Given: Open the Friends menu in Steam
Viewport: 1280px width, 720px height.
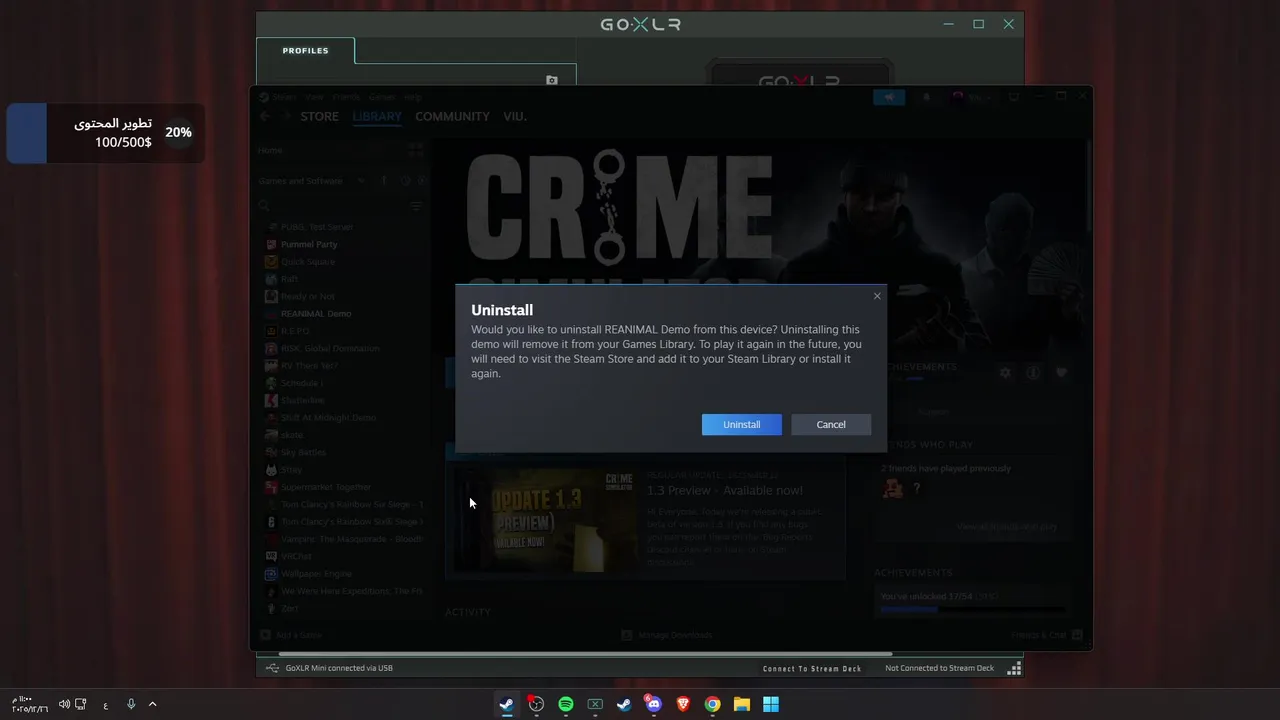Looking at the screenshot, I should [346, 97].
